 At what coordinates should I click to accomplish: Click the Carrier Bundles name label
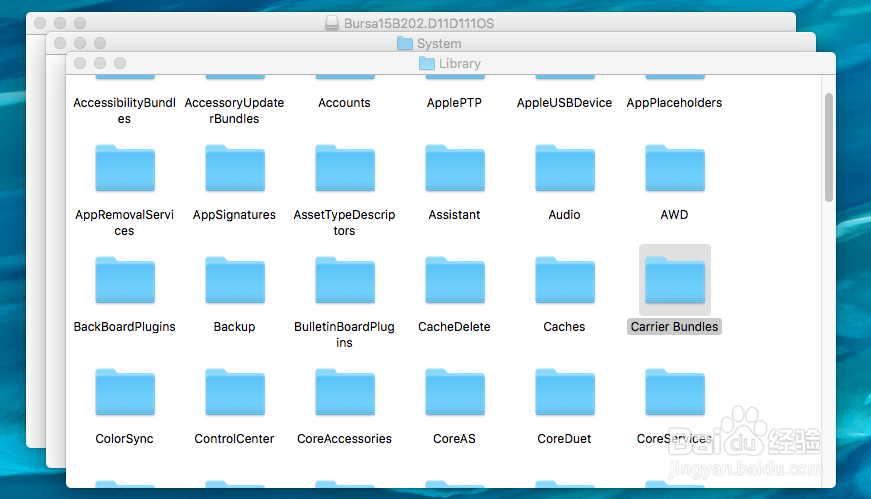(674, 327)
